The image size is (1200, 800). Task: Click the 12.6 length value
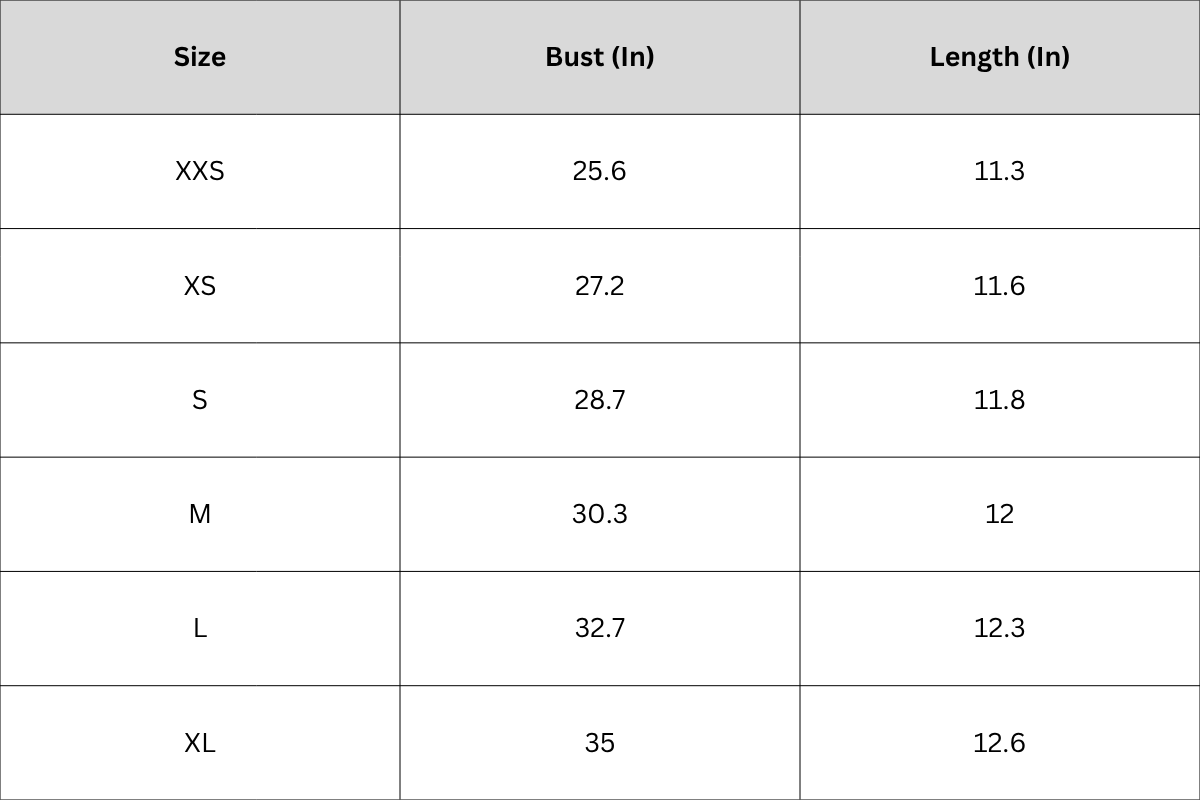coord(1000,743)
